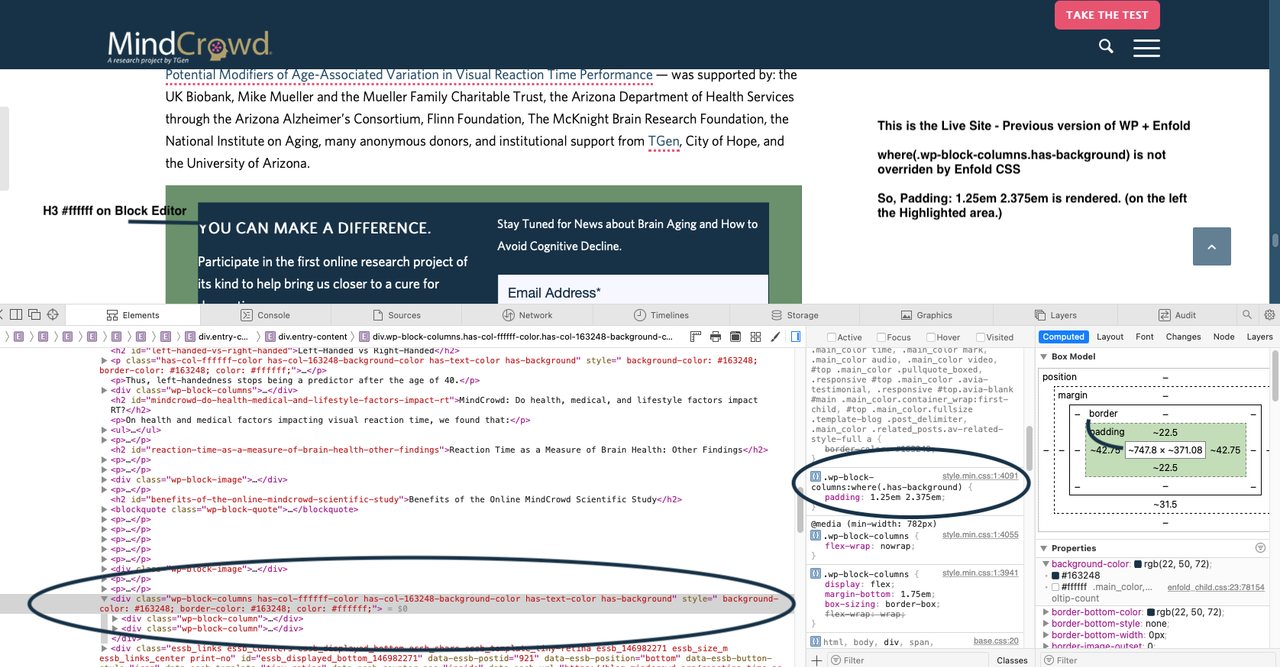Screen dimensions: 1280x667
Task: Activate the element selection crosshair icon
Action: (x=54, y=315)
